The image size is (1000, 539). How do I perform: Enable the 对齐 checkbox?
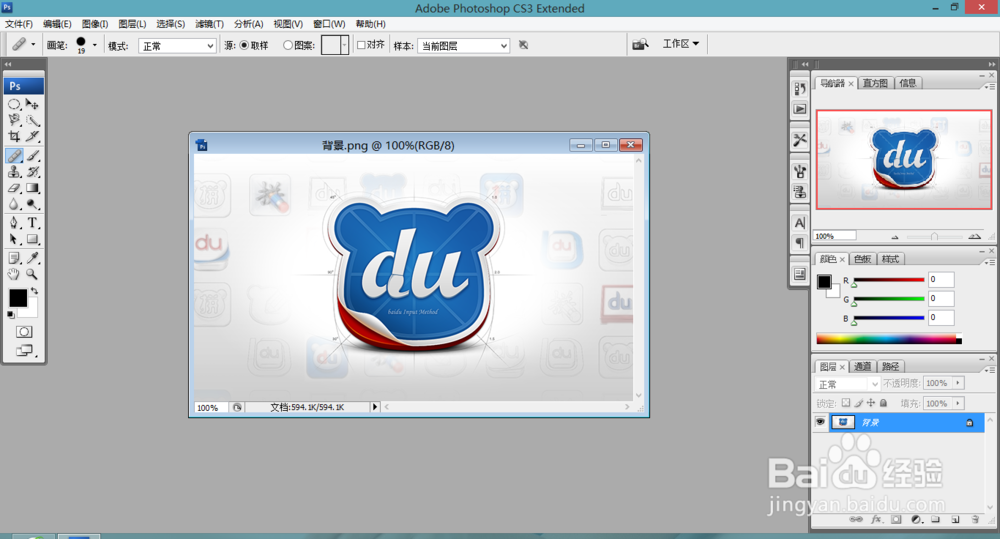tap(361, 45)
